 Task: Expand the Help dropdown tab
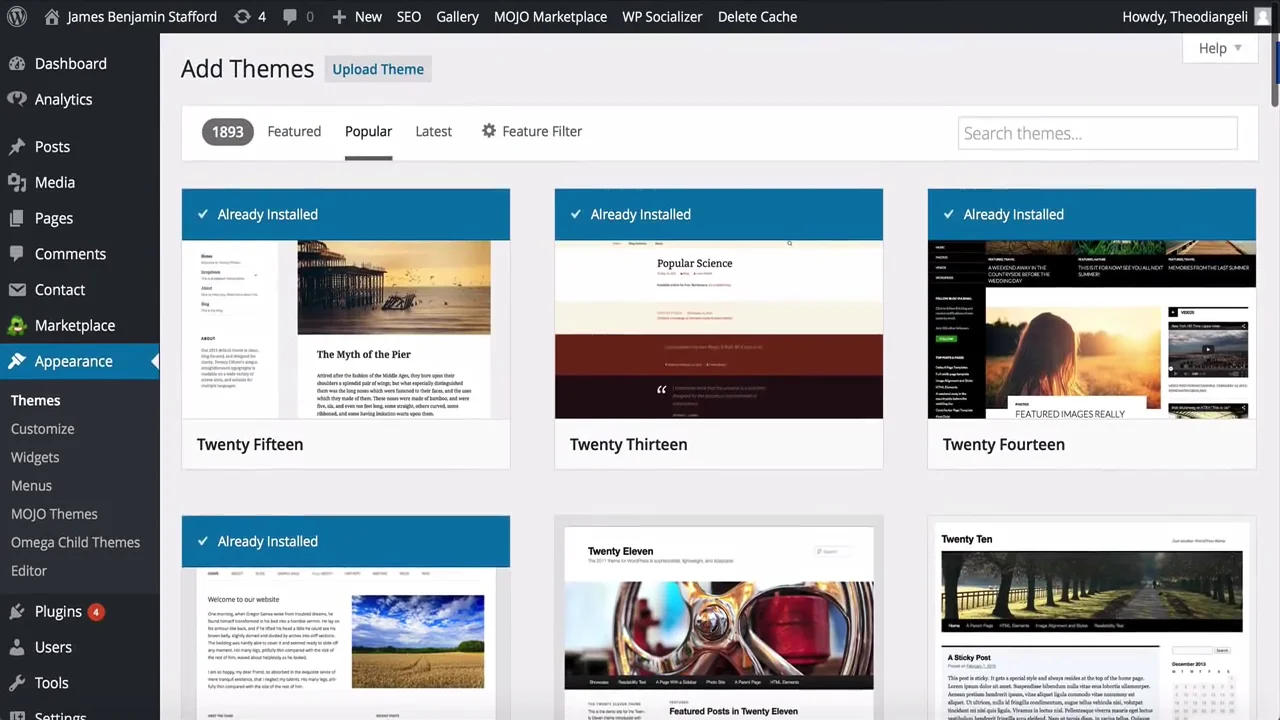pyautogui.click(x=1220, y=48)
